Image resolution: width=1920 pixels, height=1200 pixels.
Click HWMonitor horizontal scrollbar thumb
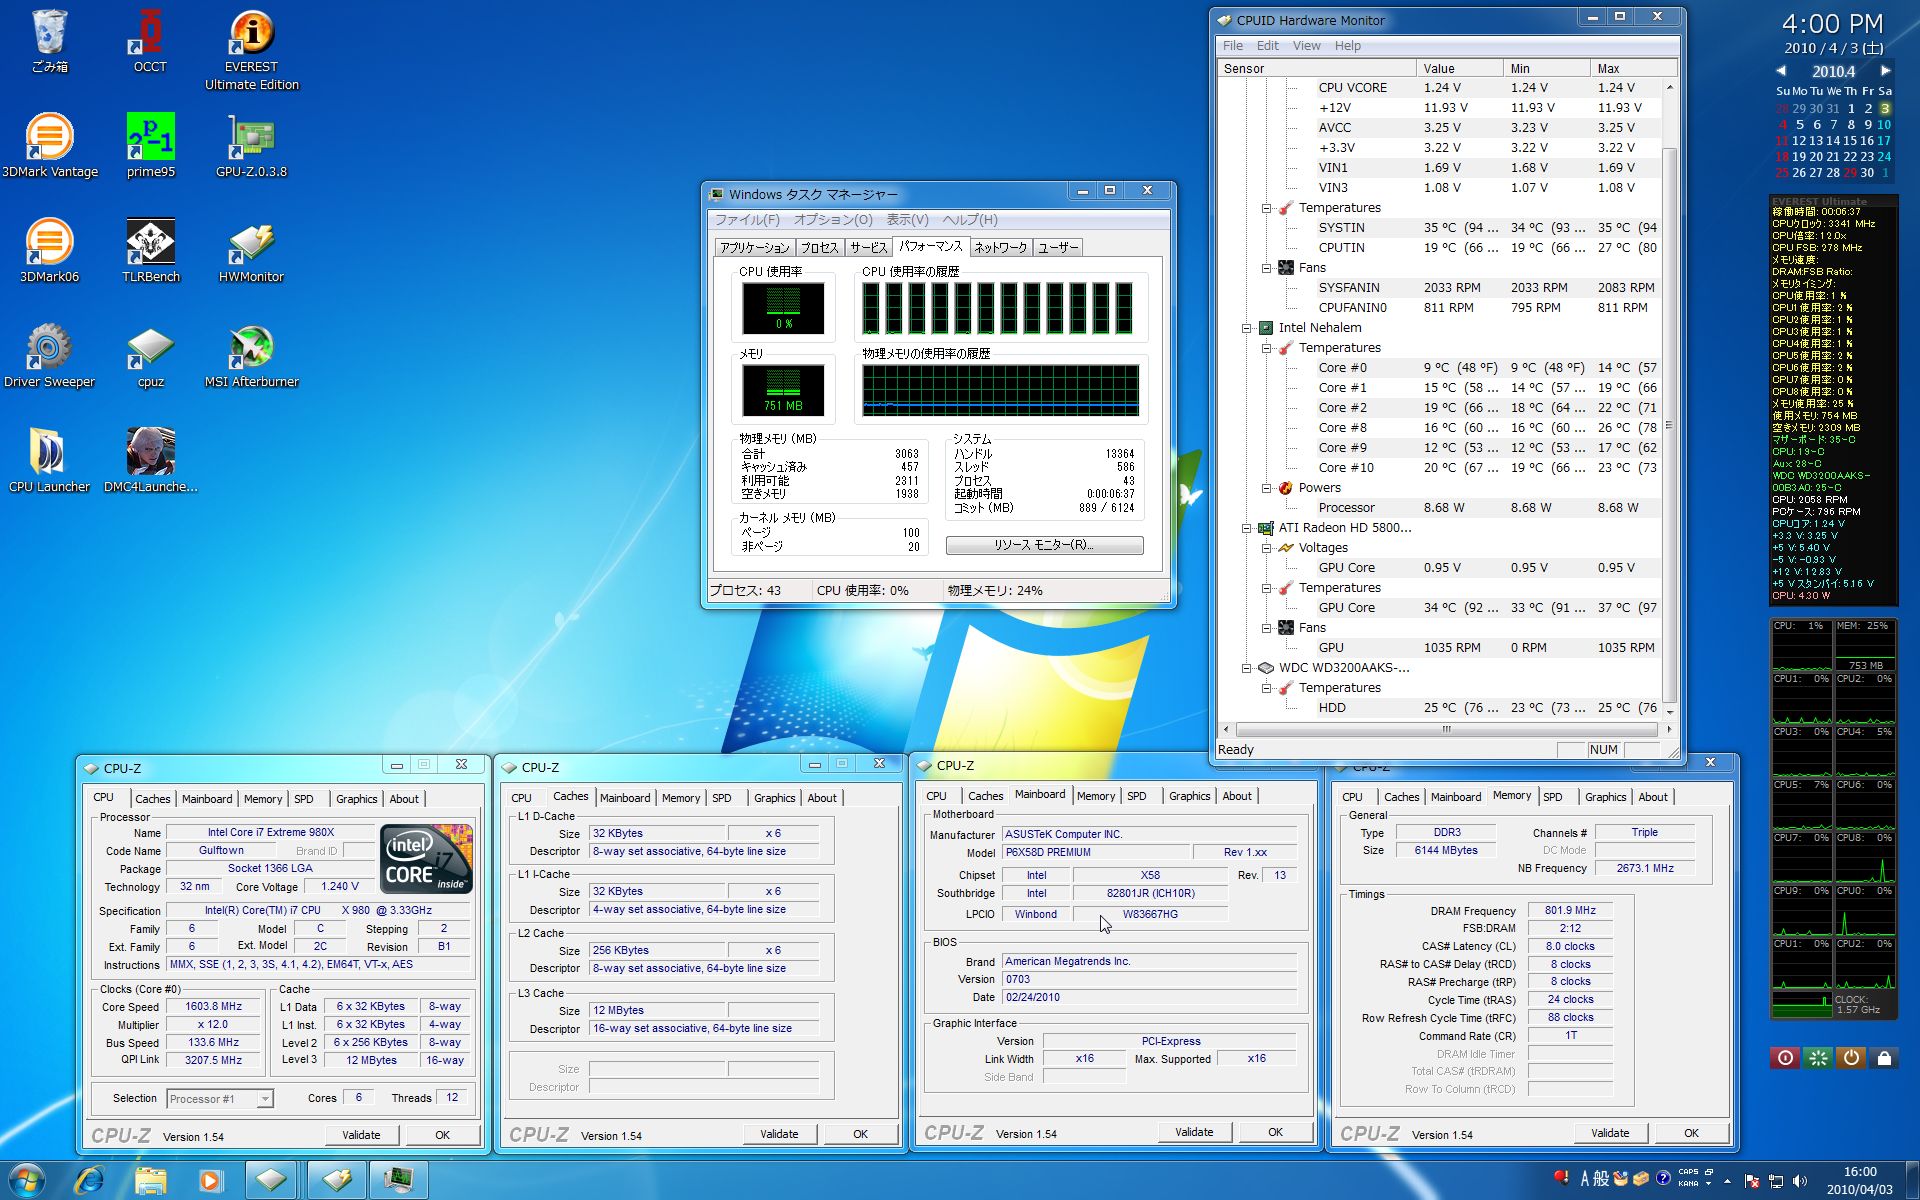coord(1446,729)
